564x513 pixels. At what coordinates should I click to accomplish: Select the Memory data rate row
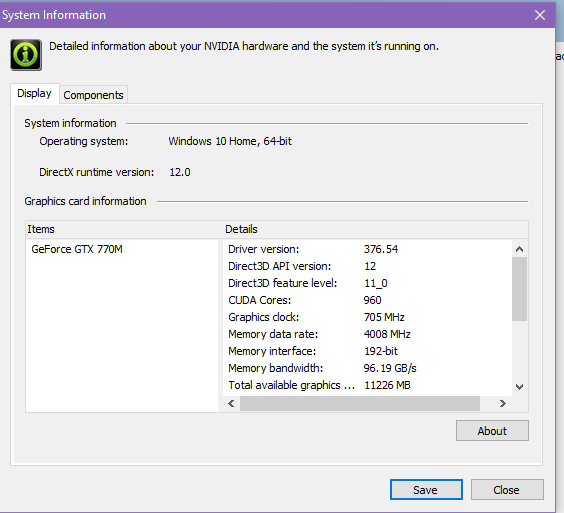[367, 334]
